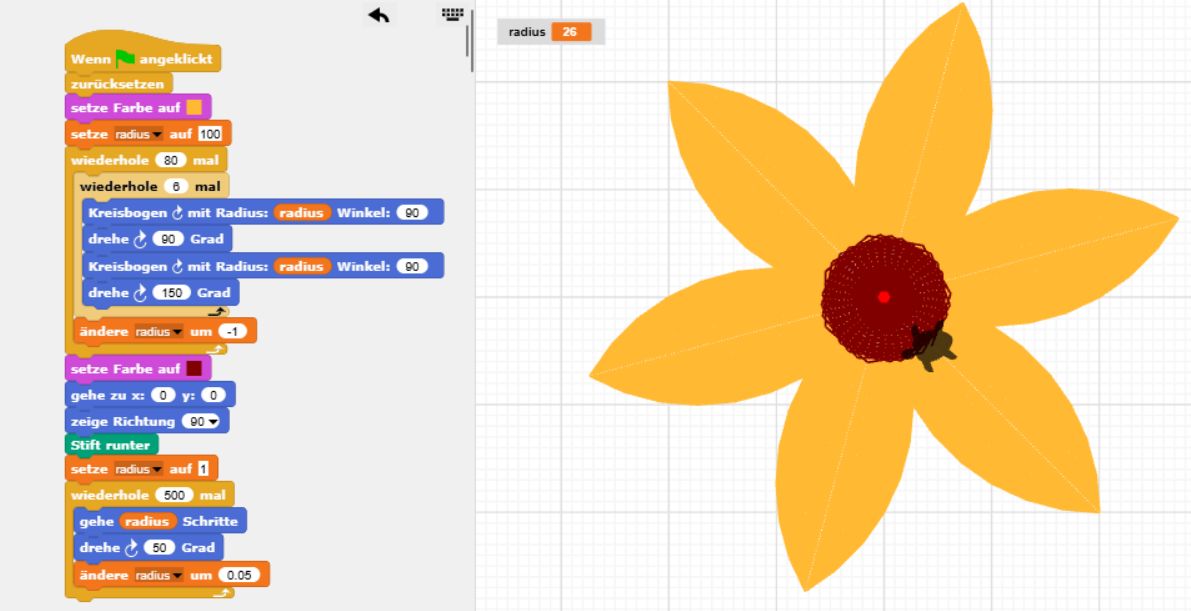Screen dimensions: 1191x611
Task: Open the direction dropdown in 'zeige Richtung 90'
Action: (x=204, y=422)
